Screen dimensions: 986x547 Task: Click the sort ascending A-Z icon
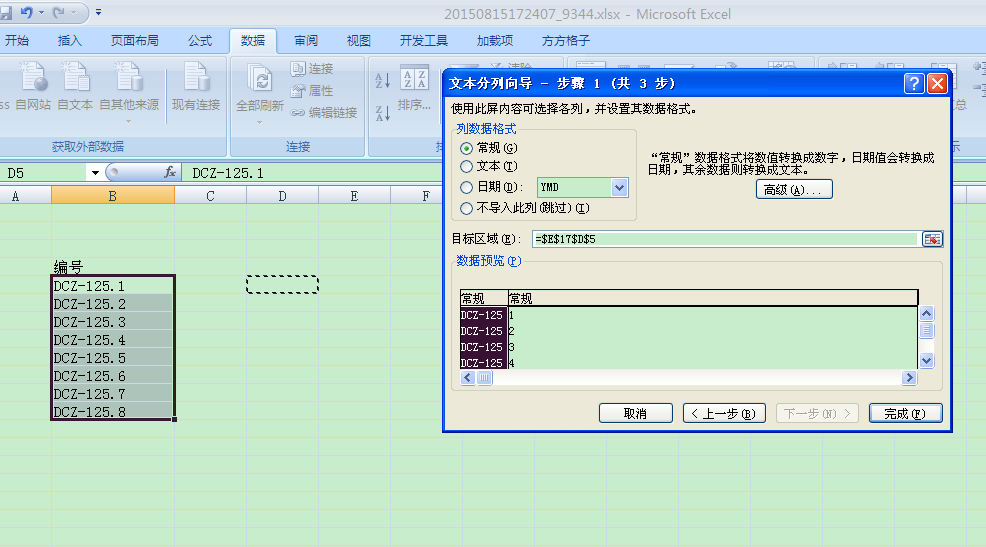point(382,81)
